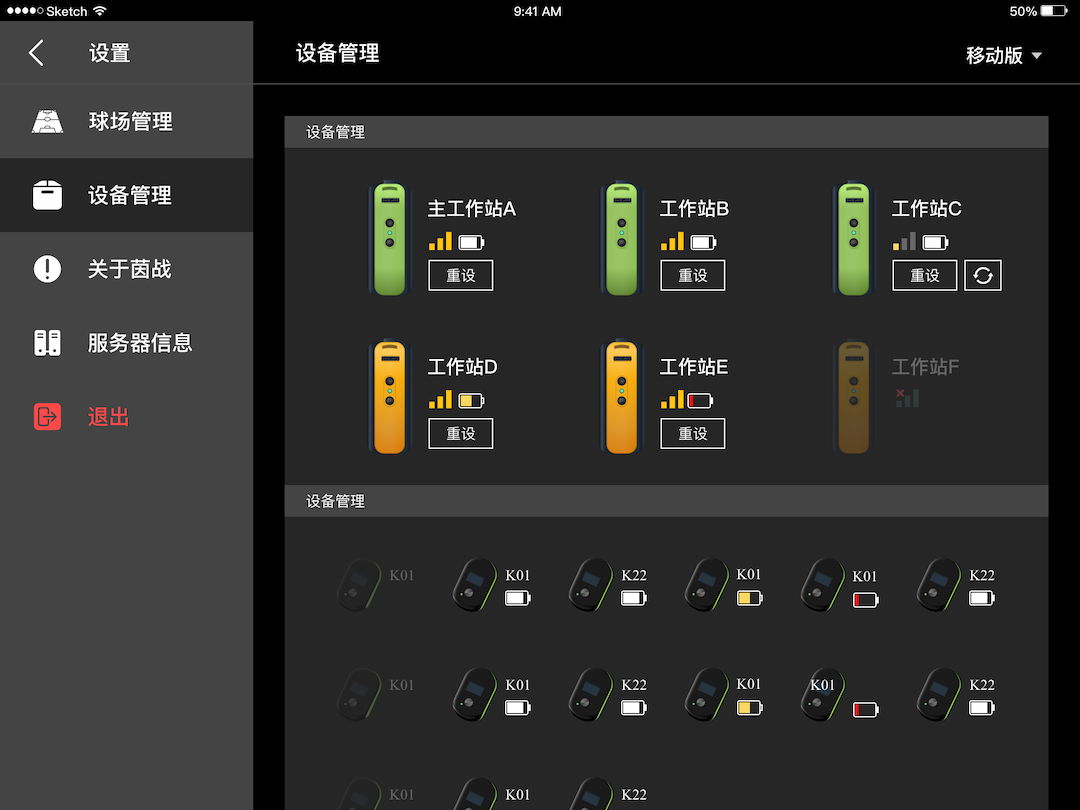Image resolution: width=1080 pixels, height=810 pixels.
Task: Select the orange 工作站D device icon
Action: click(x=389, y=396)
